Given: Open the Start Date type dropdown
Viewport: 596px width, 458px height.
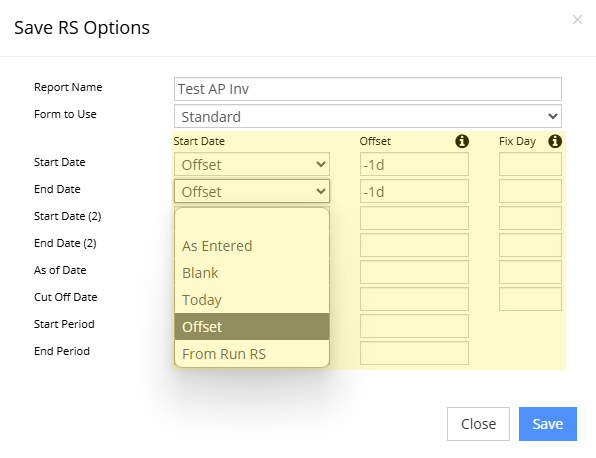Looking at the screenshot, I should click(252, 164).
